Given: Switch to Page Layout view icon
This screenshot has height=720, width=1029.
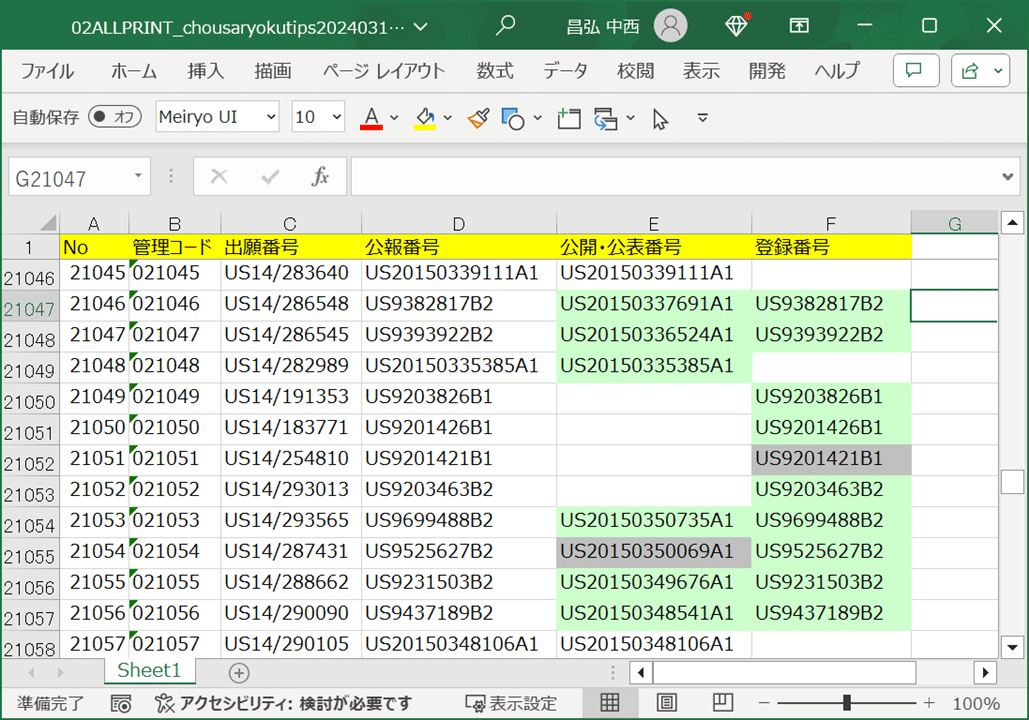Looking at the screenshot, I should coord(666,703).
